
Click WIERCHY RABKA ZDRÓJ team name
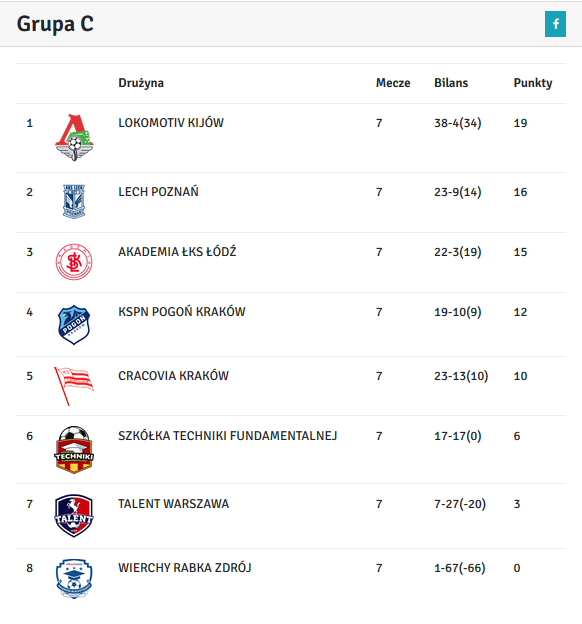point(185,568)
